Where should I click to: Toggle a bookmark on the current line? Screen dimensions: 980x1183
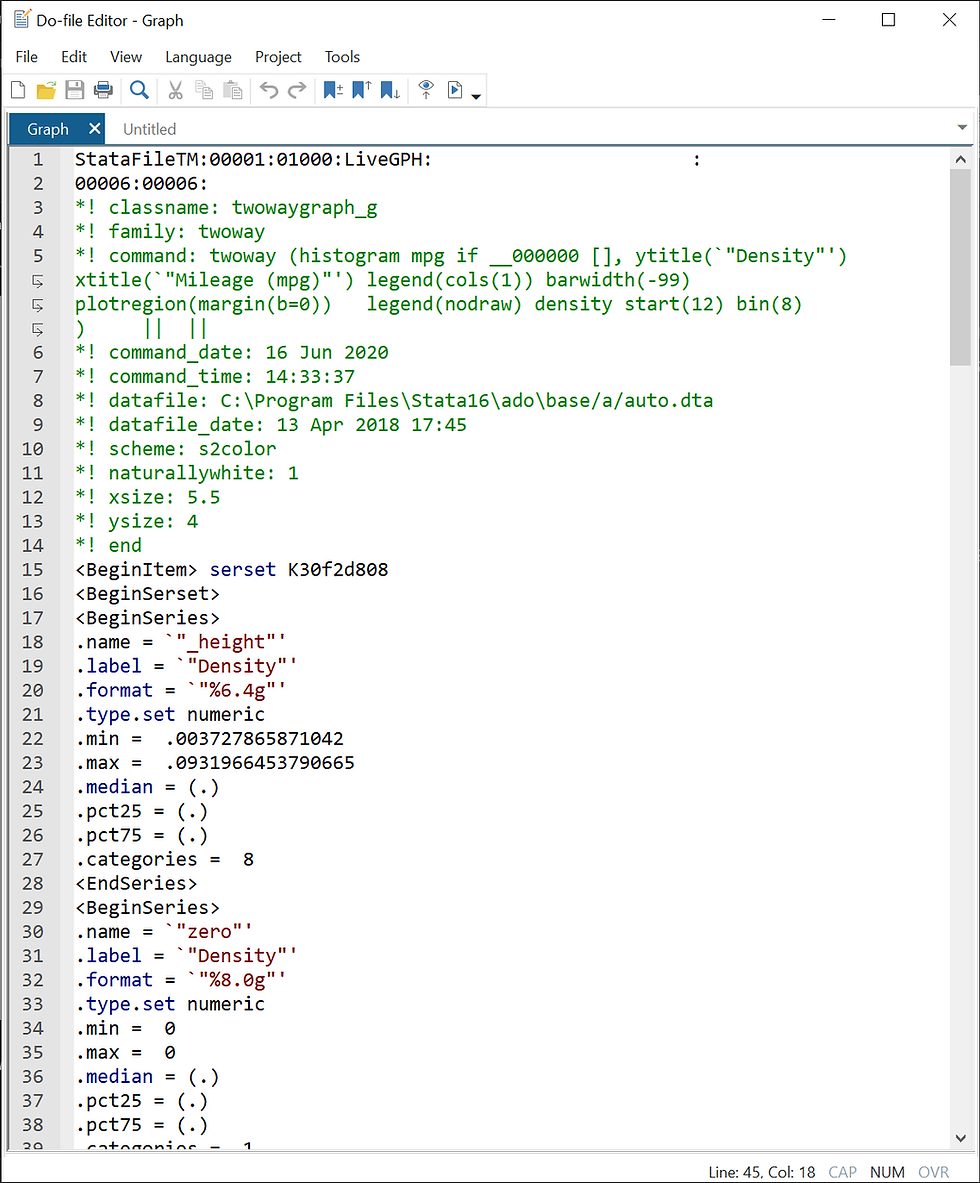point(332,90)
